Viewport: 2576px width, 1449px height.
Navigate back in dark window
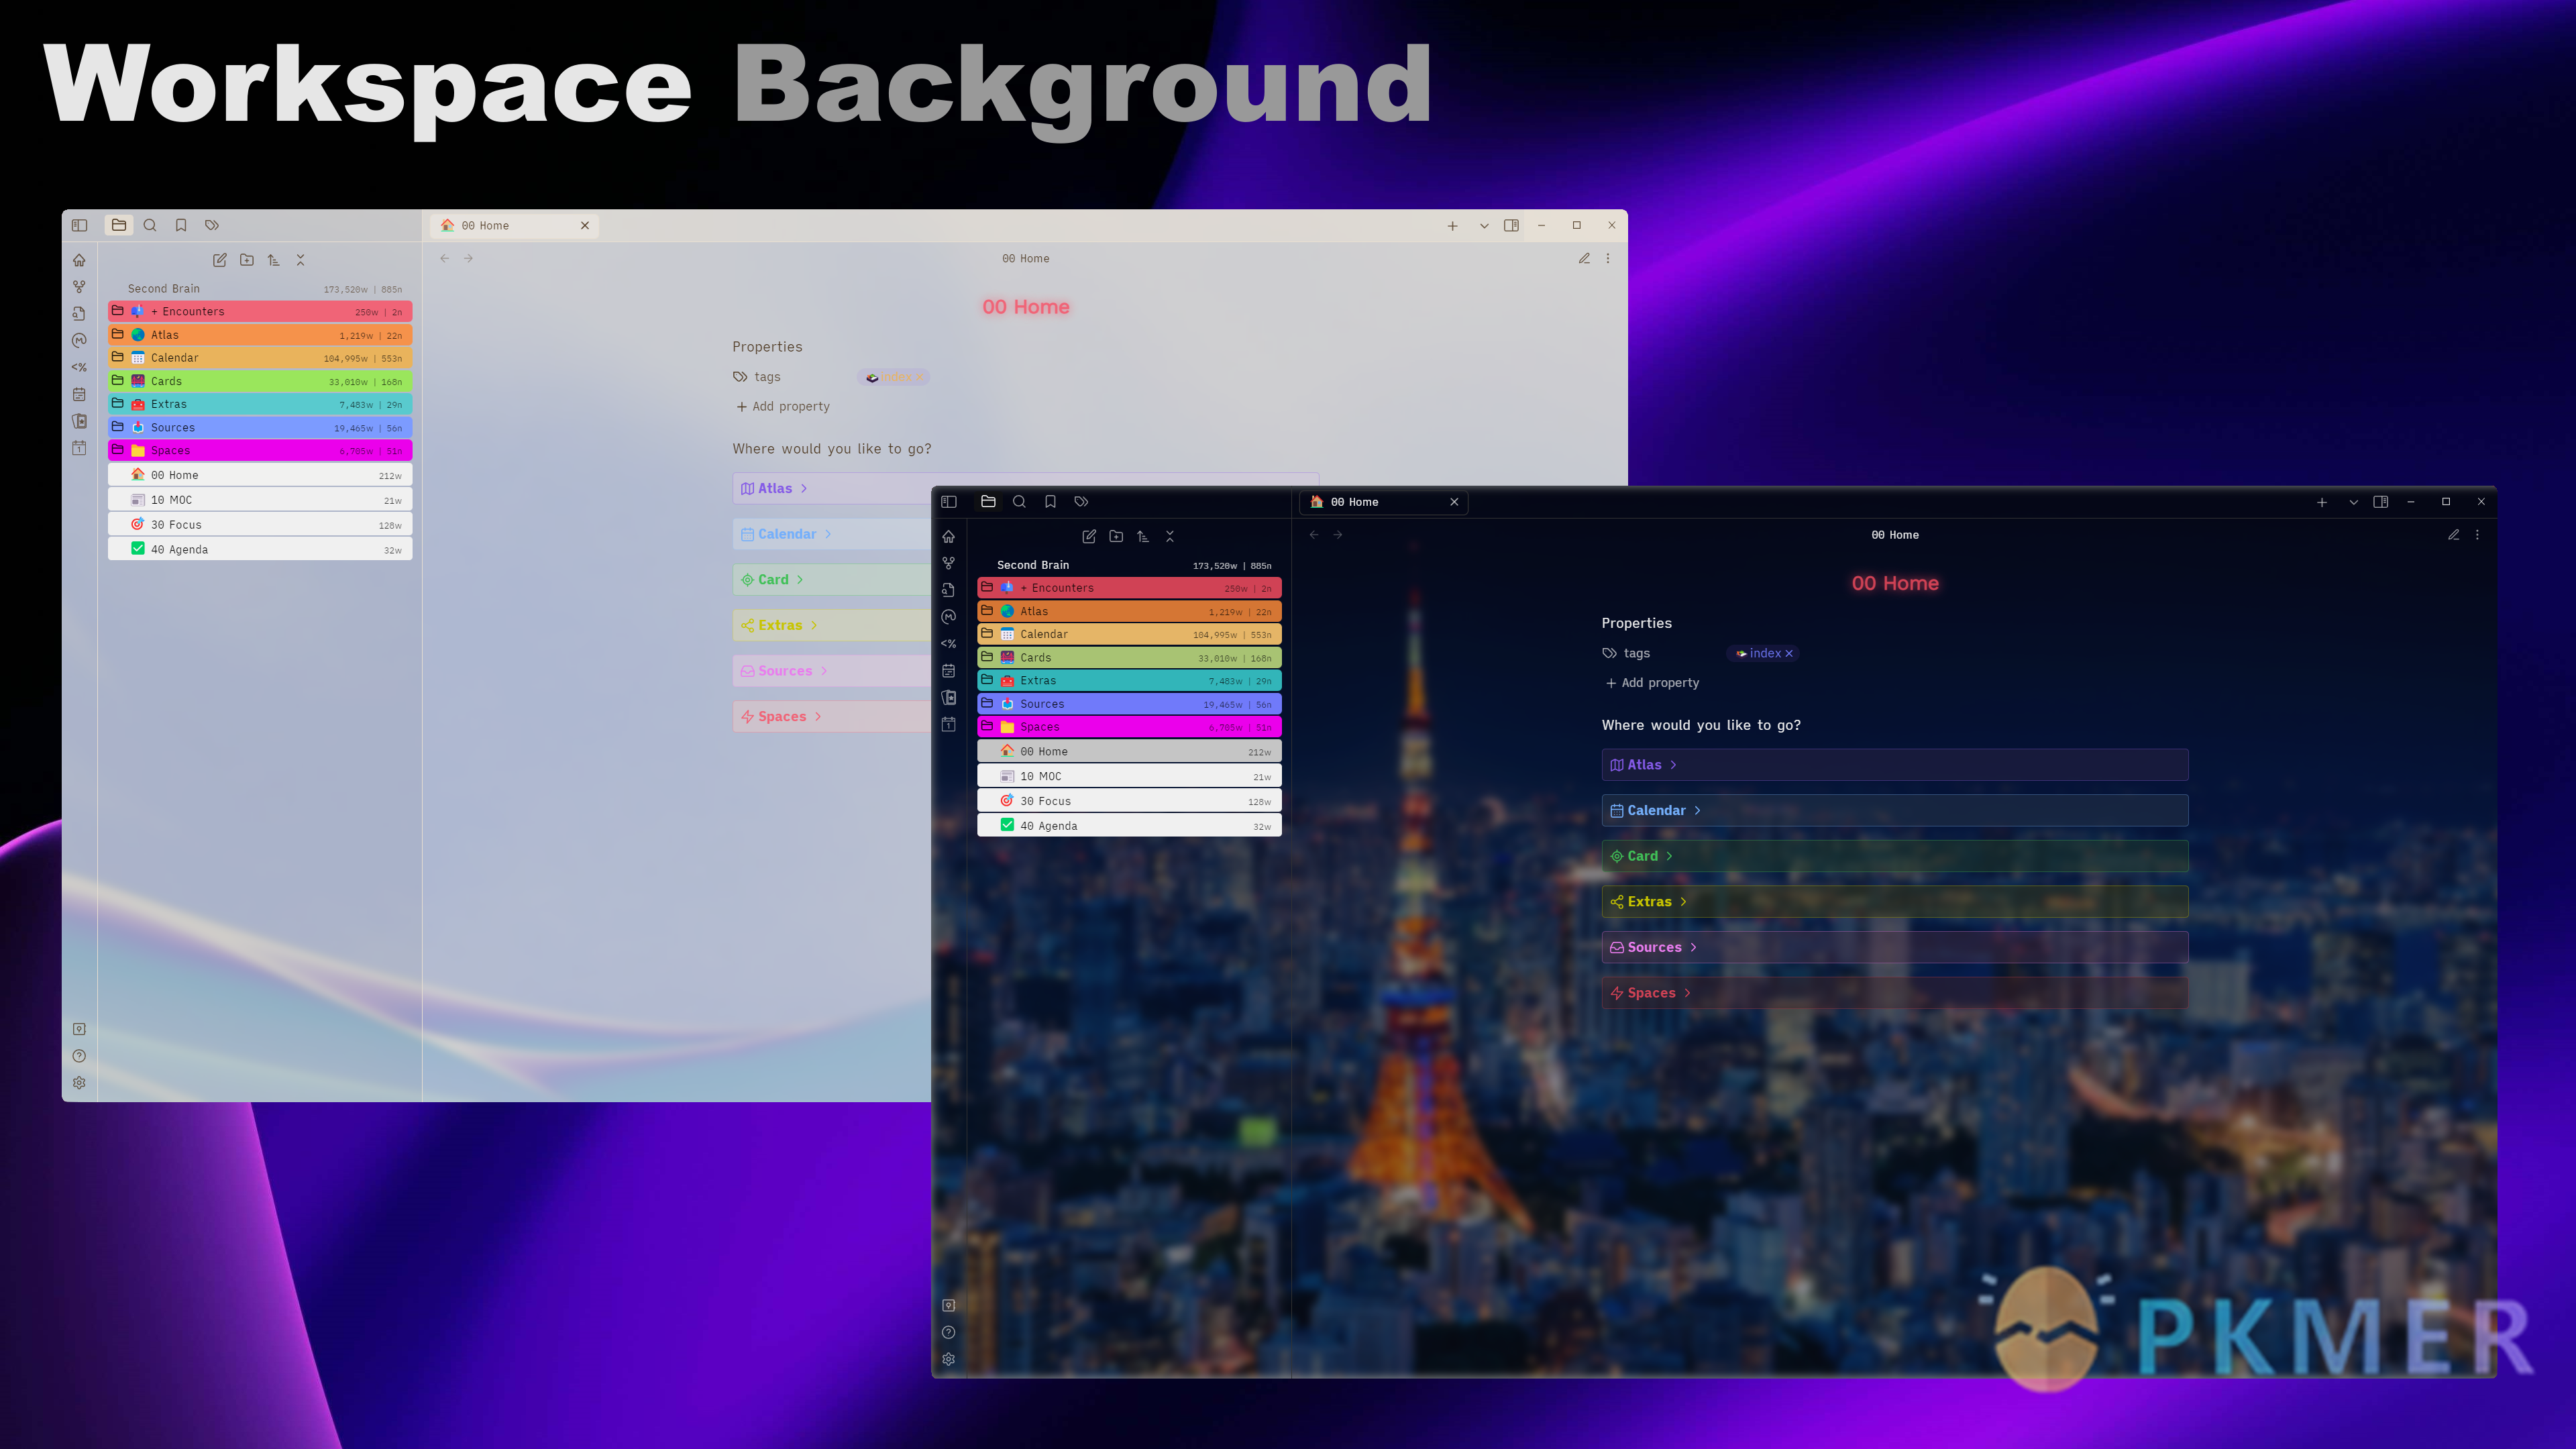(x=1314, y=535)
